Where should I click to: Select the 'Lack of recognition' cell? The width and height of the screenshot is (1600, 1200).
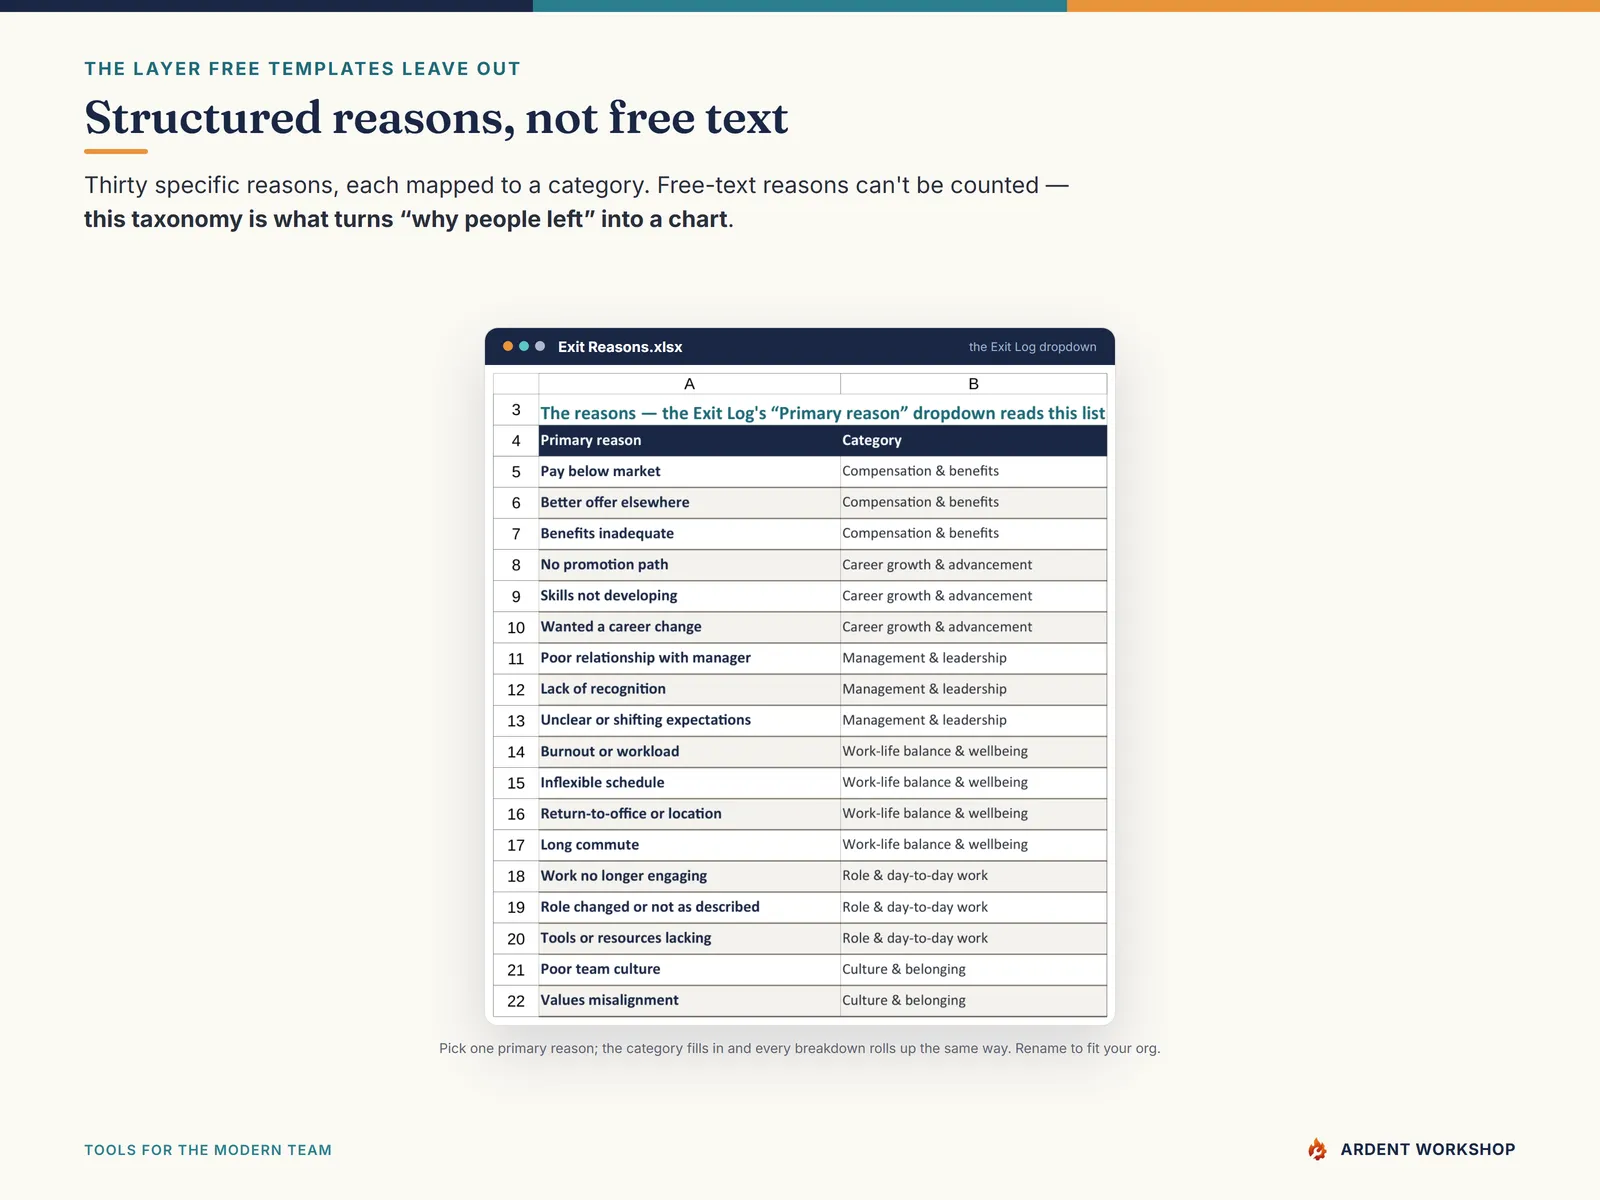pos(689,689)
